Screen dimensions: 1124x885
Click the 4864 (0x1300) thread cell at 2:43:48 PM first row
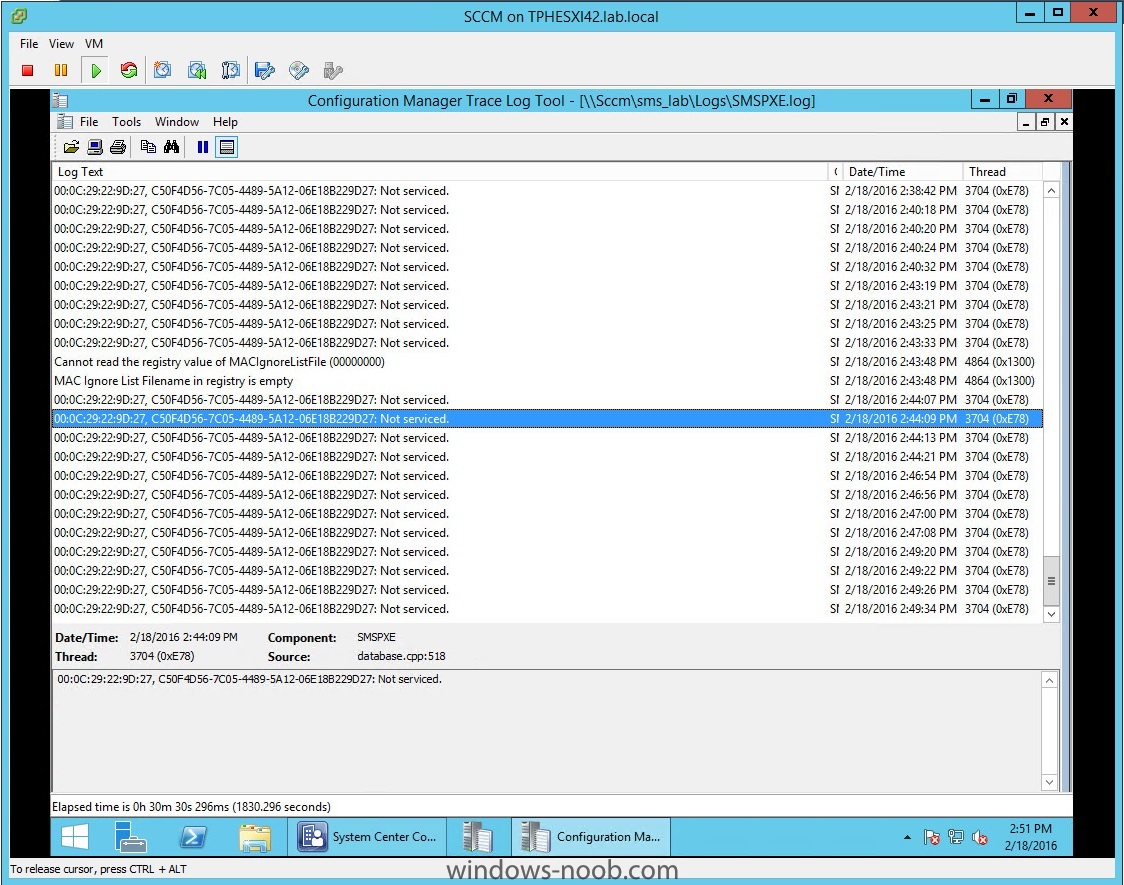point(999,362)
